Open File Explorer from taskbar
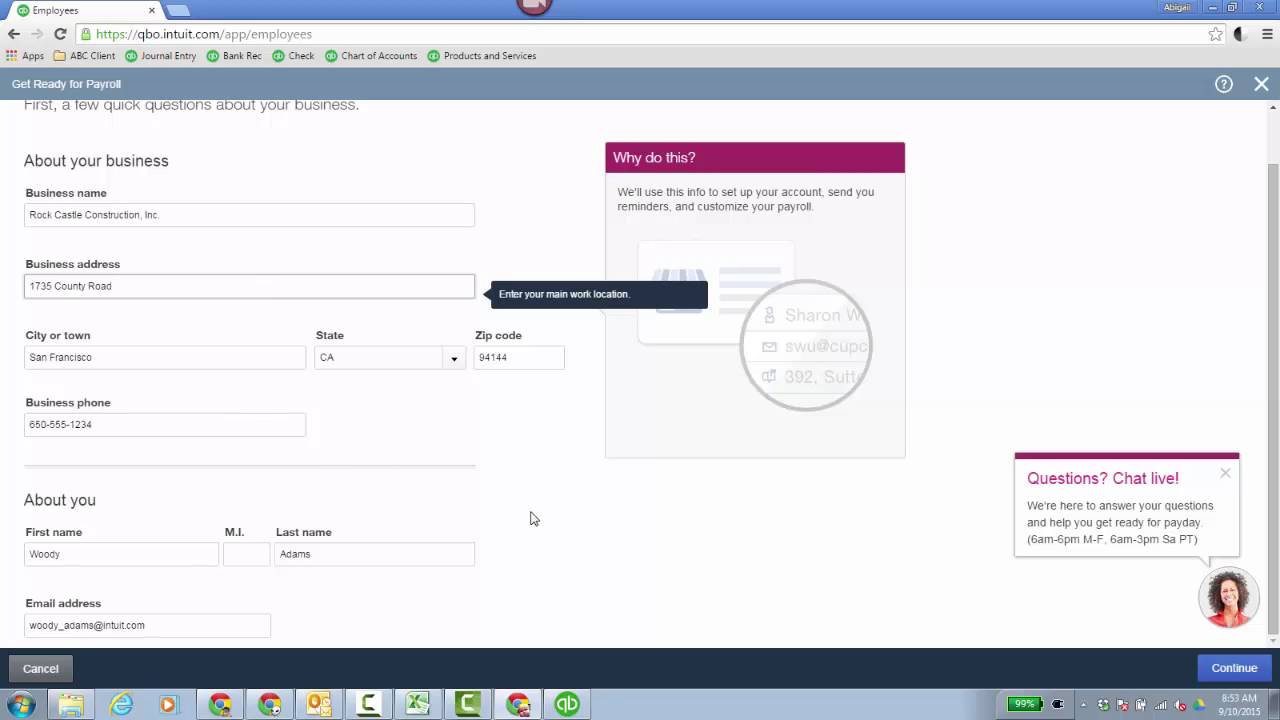 (71, 704)
